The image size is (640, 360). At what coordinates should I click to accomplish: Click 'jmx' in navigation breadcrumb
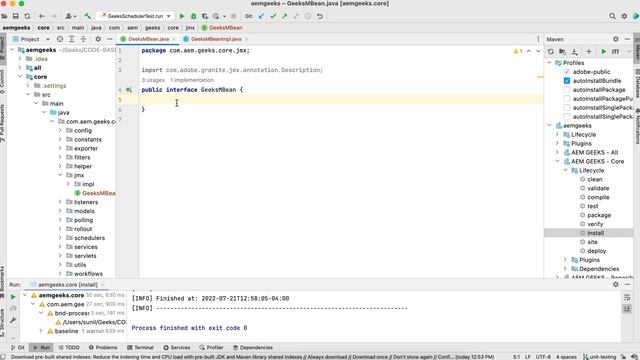point(190,28)
